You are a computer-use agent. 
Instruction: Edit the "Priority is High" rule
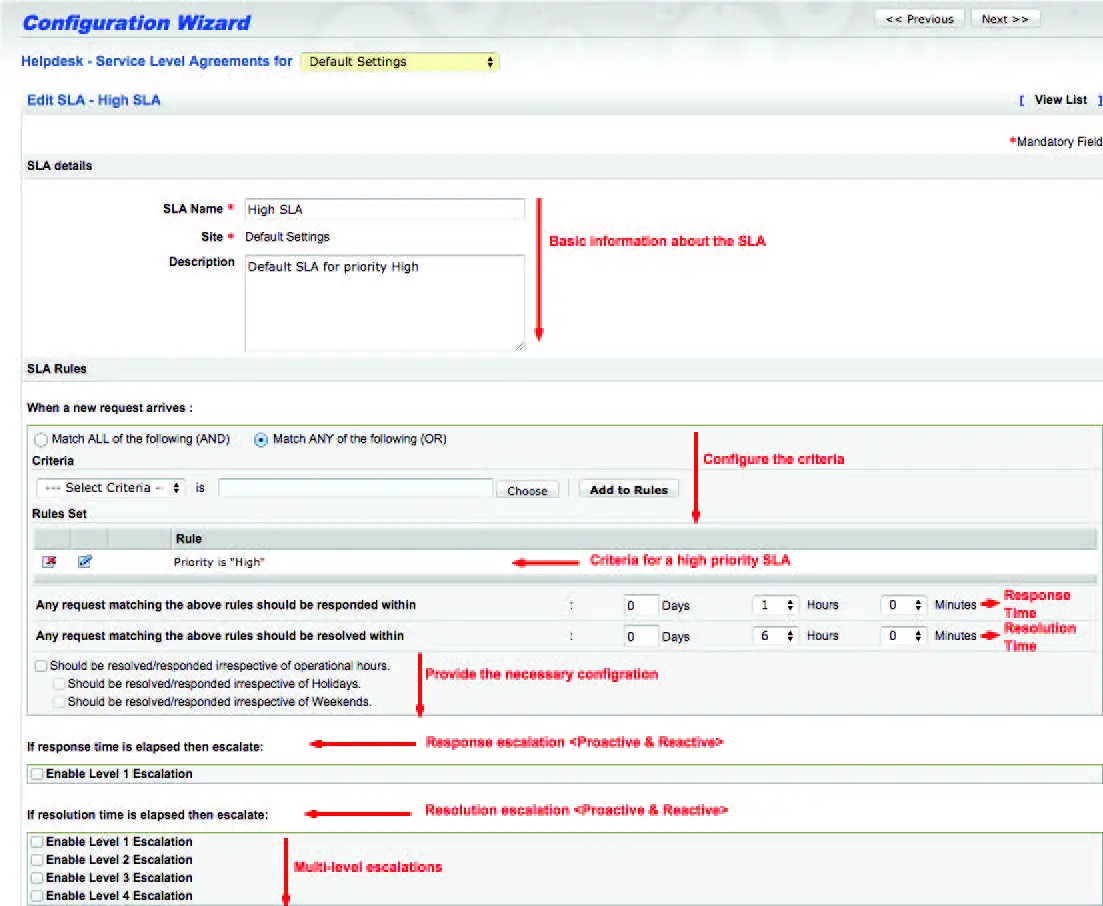85,562
